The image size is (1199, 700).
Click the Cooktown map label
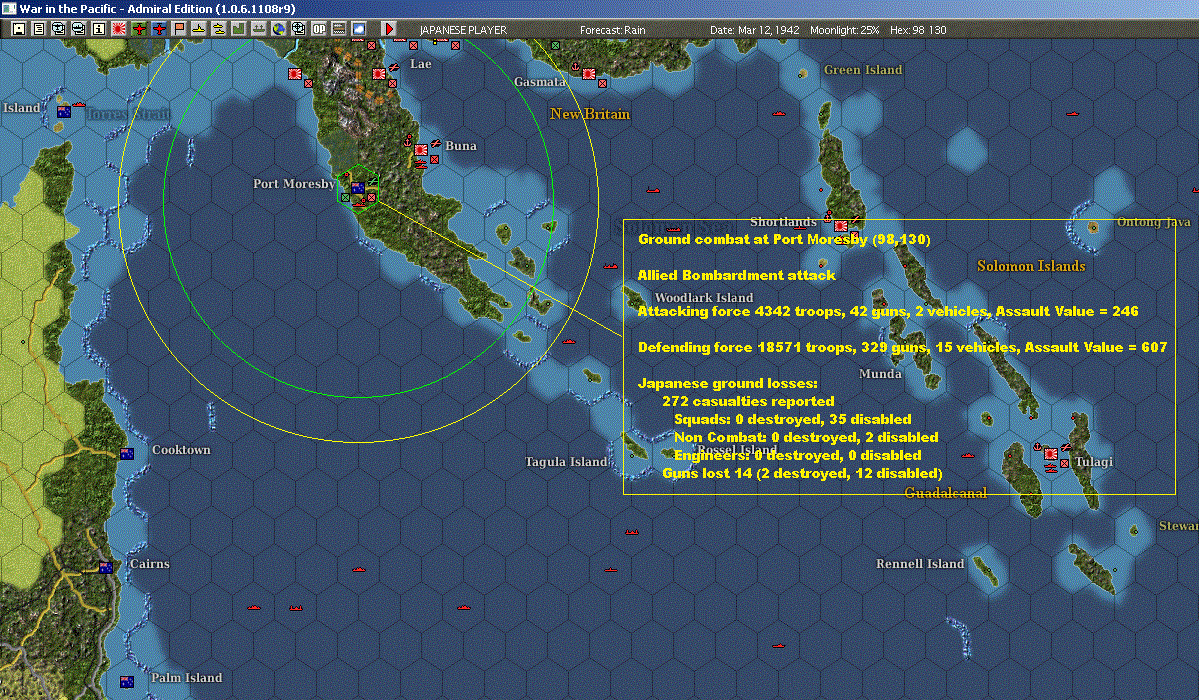pos(181,450)
